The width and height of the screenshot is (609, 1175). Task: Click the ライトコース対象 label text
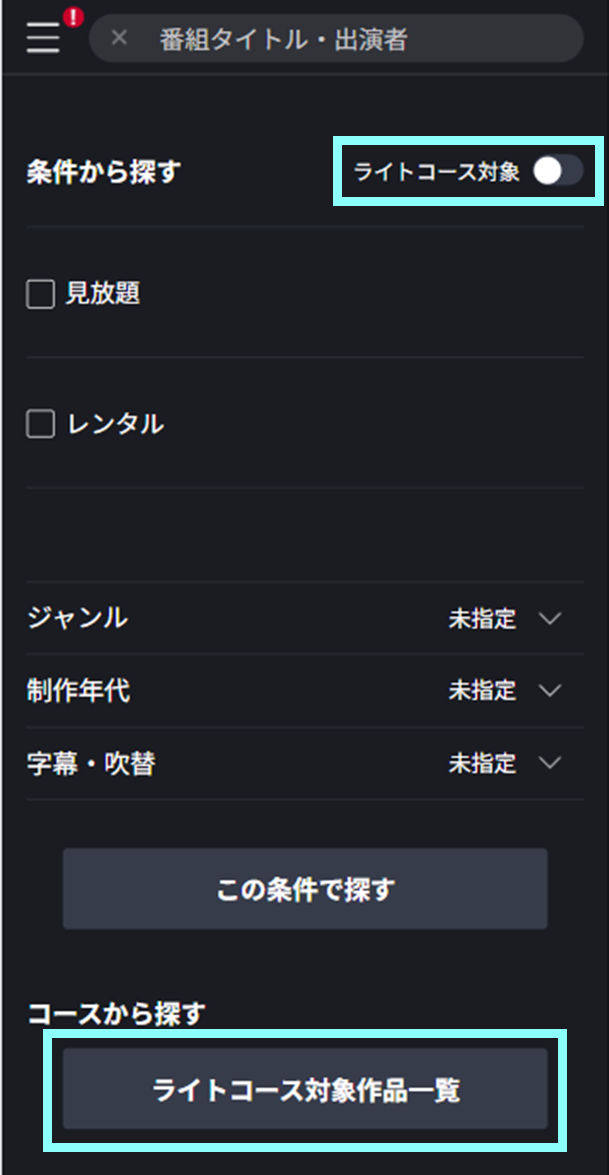click(x=437, y=172)
